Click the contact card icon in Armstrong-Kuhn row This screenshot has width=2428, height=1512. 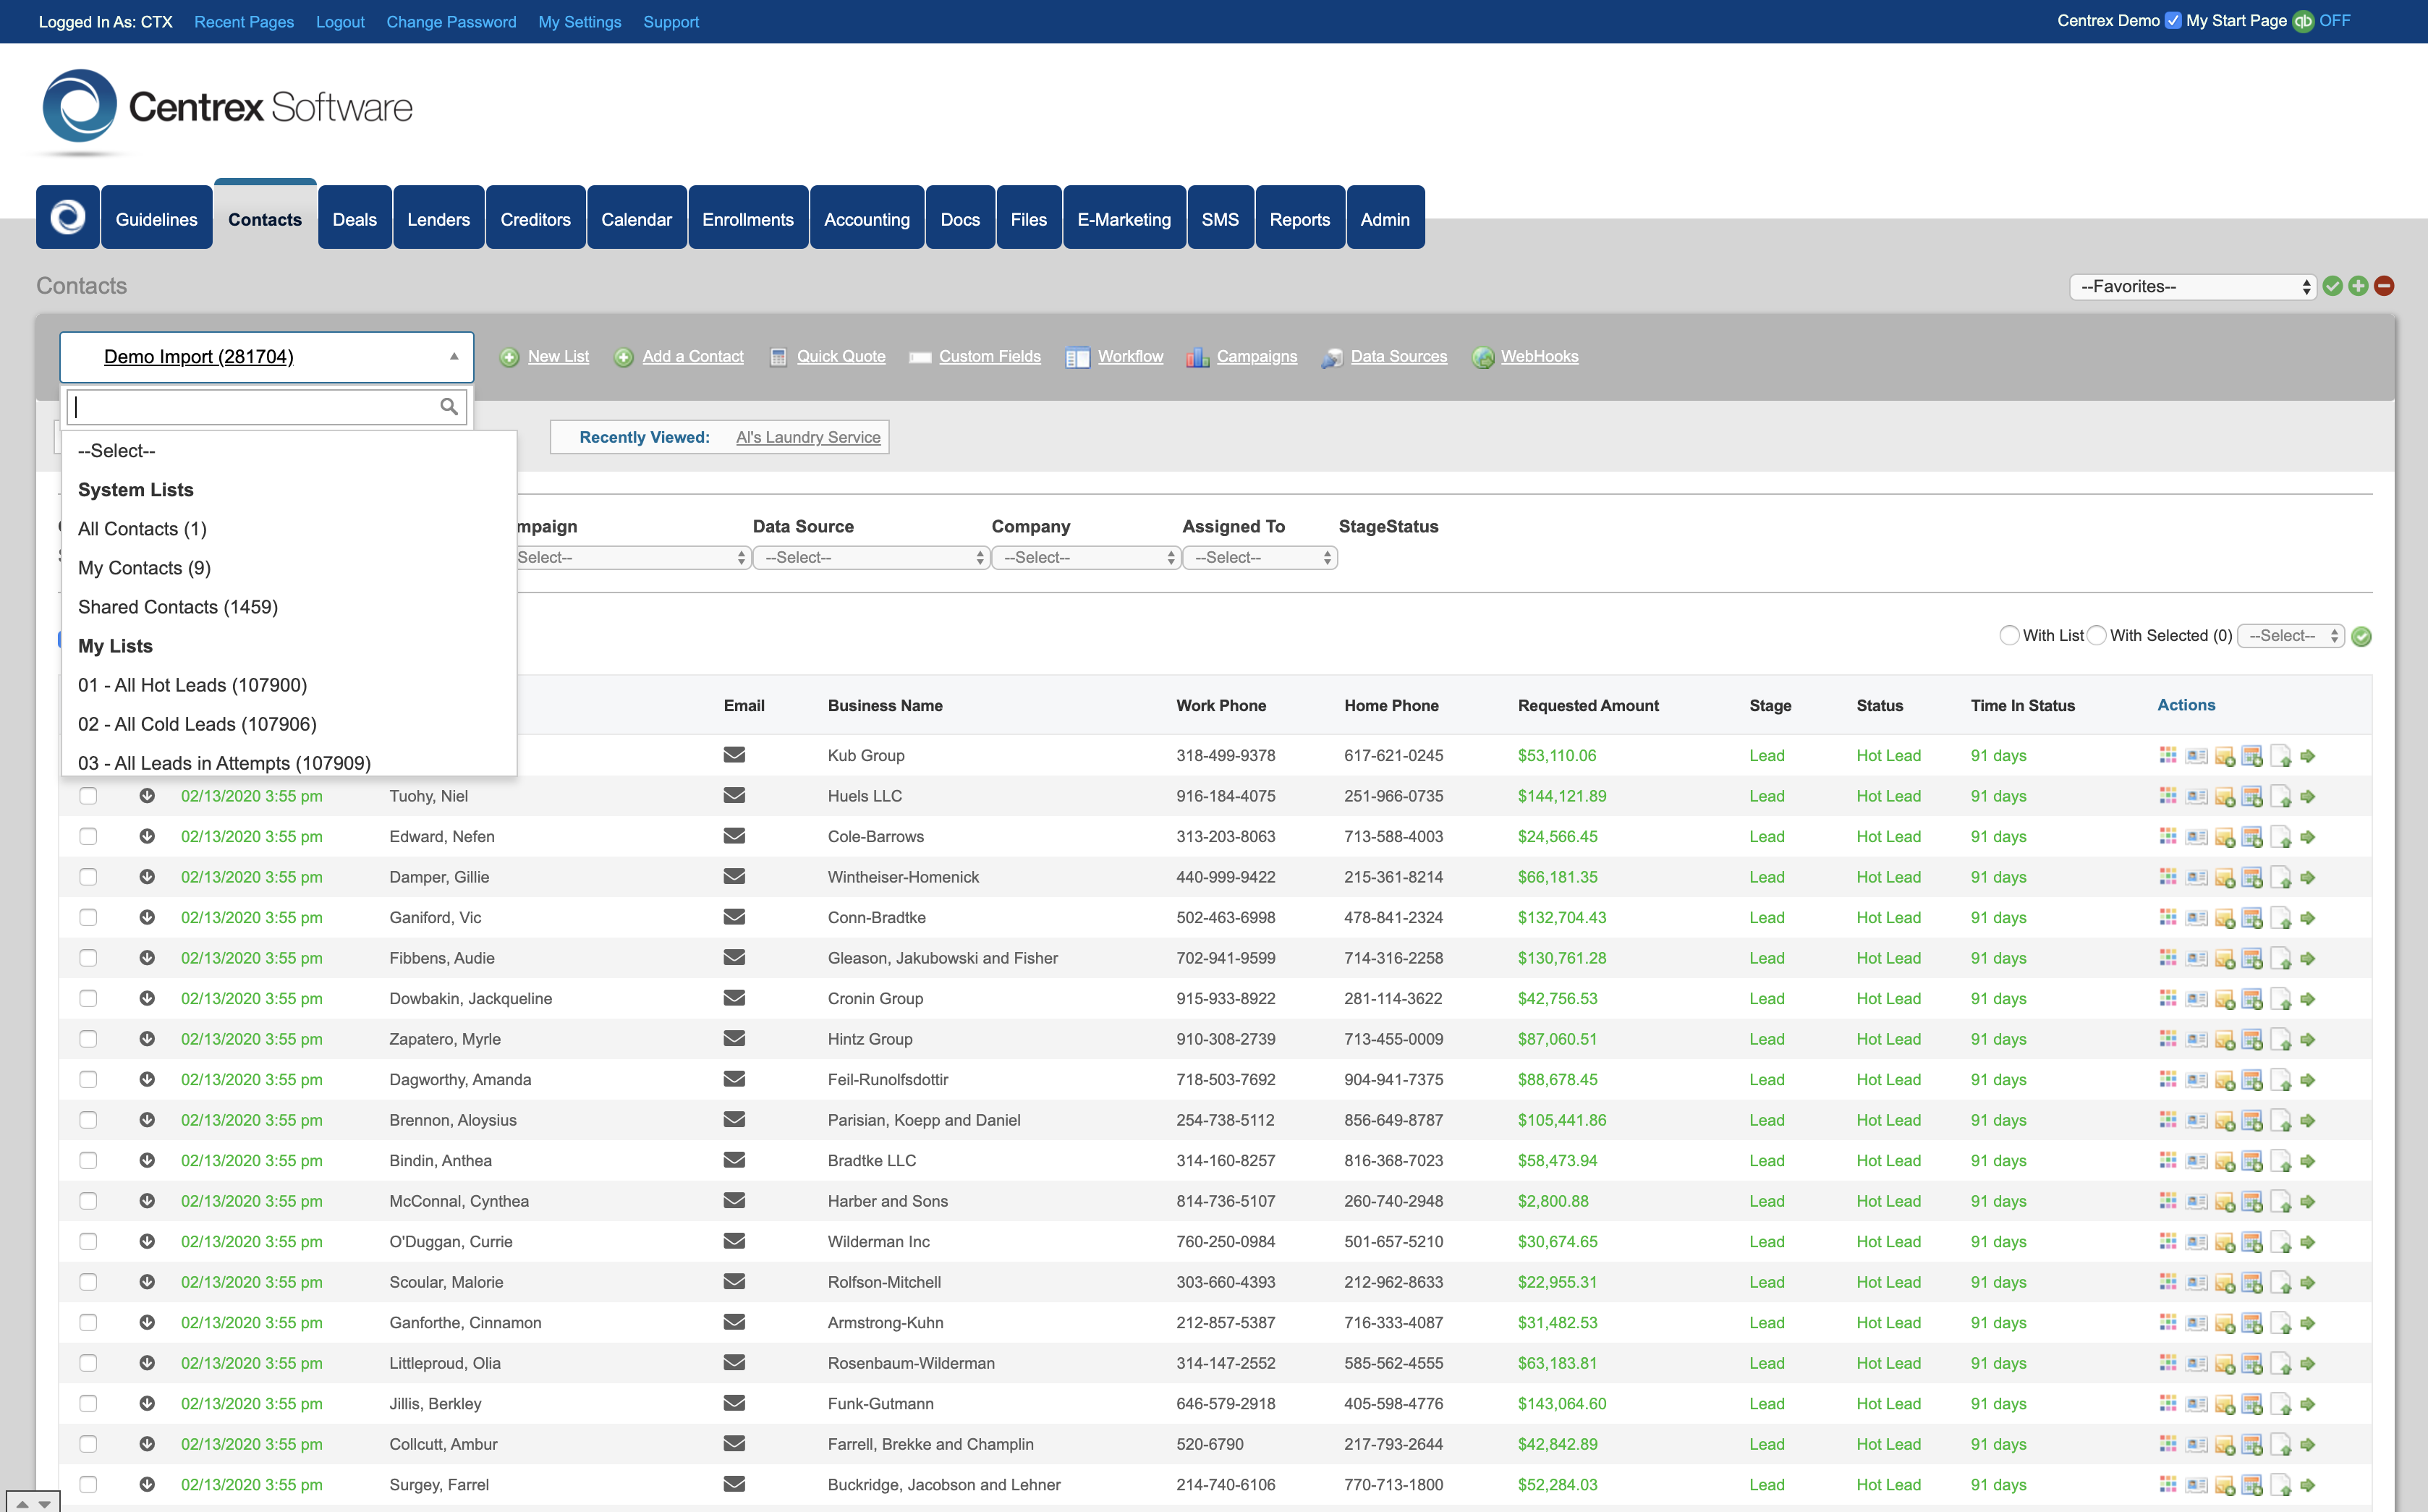click(x=2196, y=1323)
